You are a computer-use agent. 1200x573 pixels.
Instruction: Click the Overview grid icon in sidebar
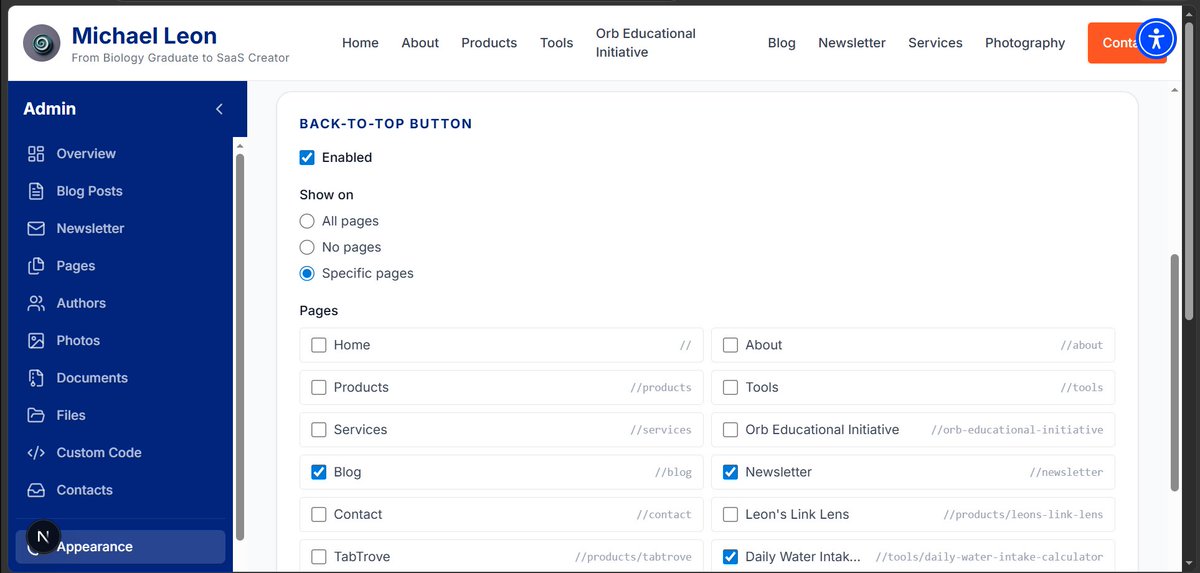36,154
